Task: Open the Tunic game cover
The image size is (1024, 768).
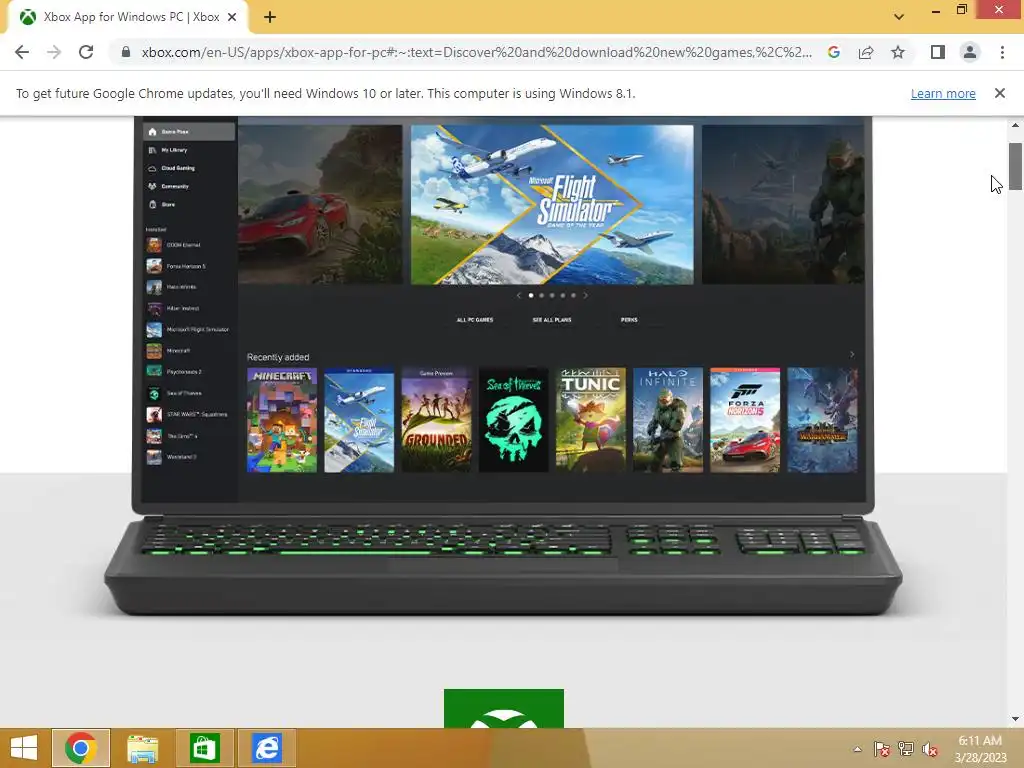Action: (590, 420)
